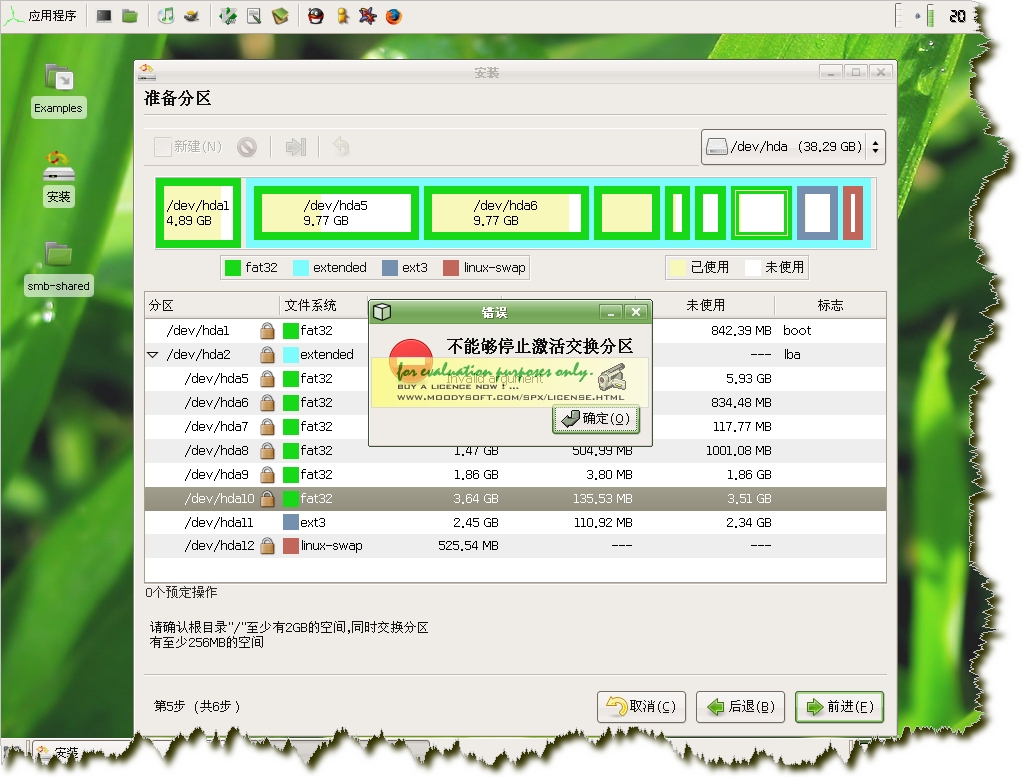The width and height of the screenshot is (1022, 777).
Task: Select the /dev/hda6 partition row
Action: tap(515, 403)
